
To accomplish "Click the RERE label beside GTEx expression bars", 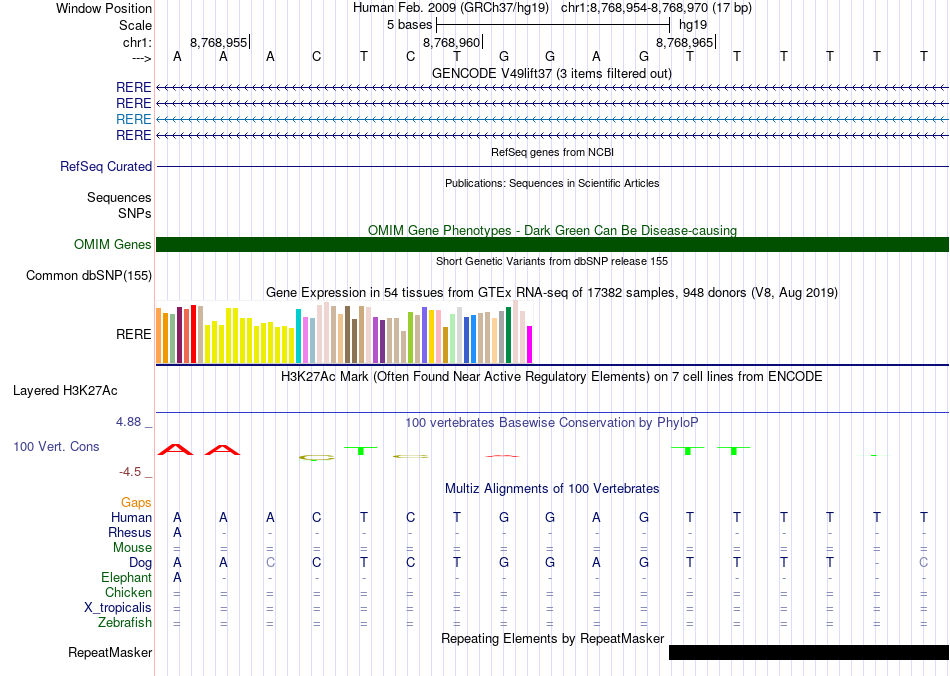I will click(x=133, y=334).
